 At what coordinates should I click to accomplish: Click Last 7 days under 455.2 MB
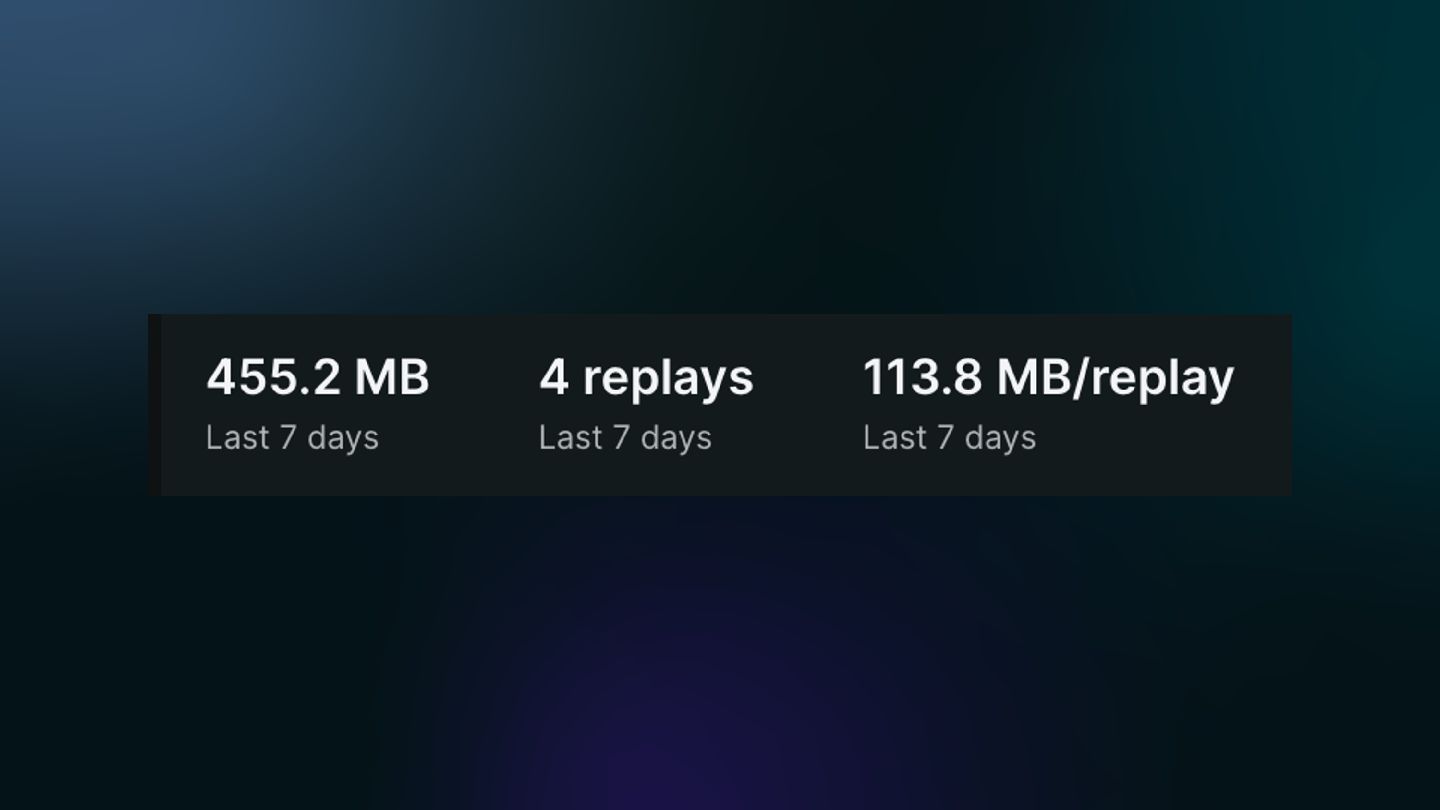pyautogui.click(x=292, y=438)
